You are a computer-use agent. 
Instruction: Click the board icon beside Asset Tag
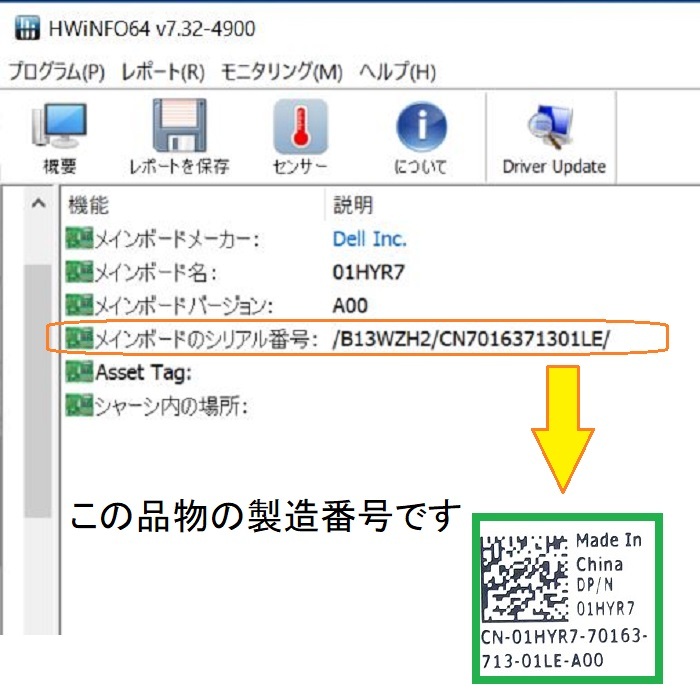[x=79, y=372]
